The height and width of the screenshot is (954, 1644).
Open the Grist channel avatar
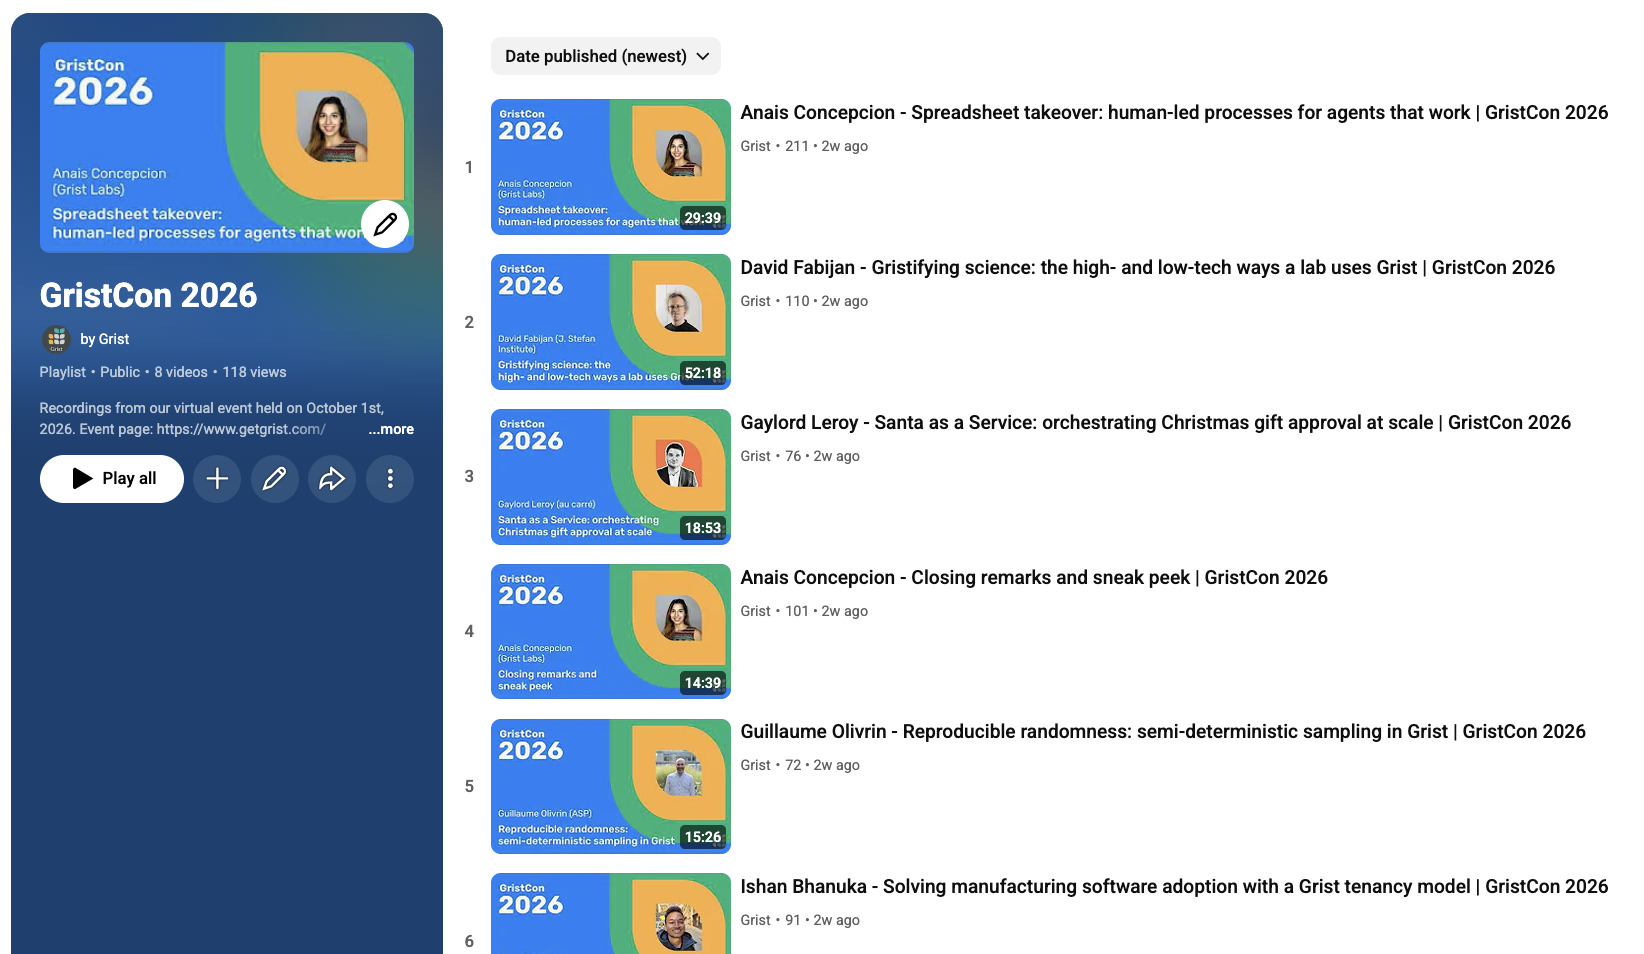pyautogui.click(x=56, y=339)
